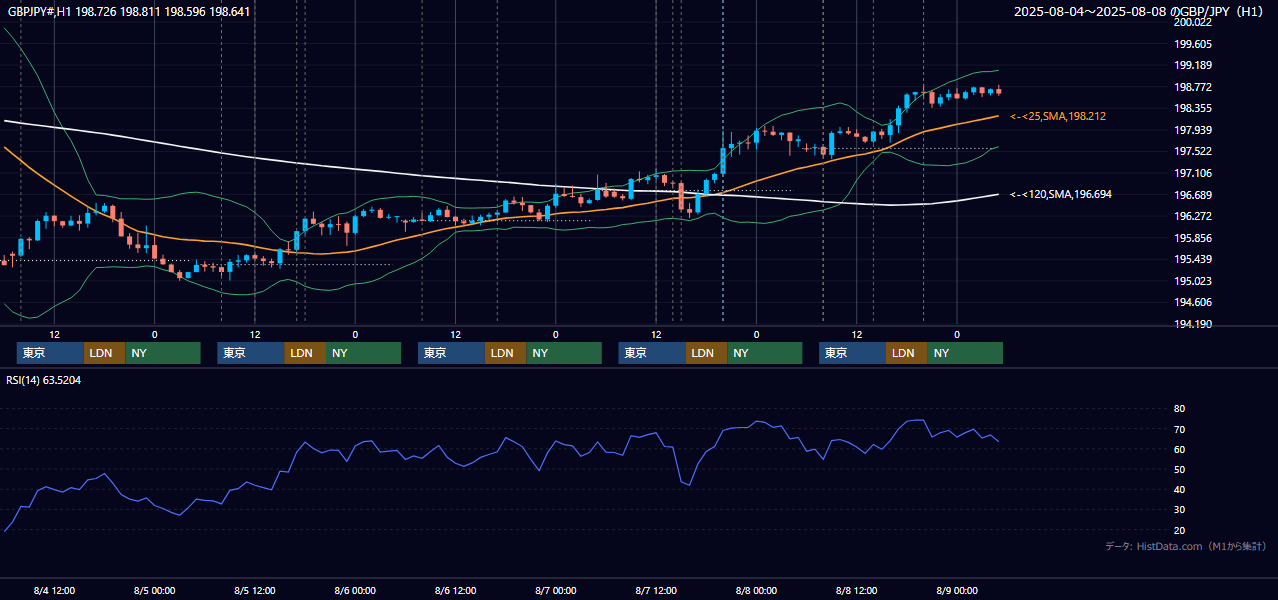Image resolution: width=1278 pixels, height=600 pixels.
Task: Click the NY session block for 8/5
Action: [363, 353]
